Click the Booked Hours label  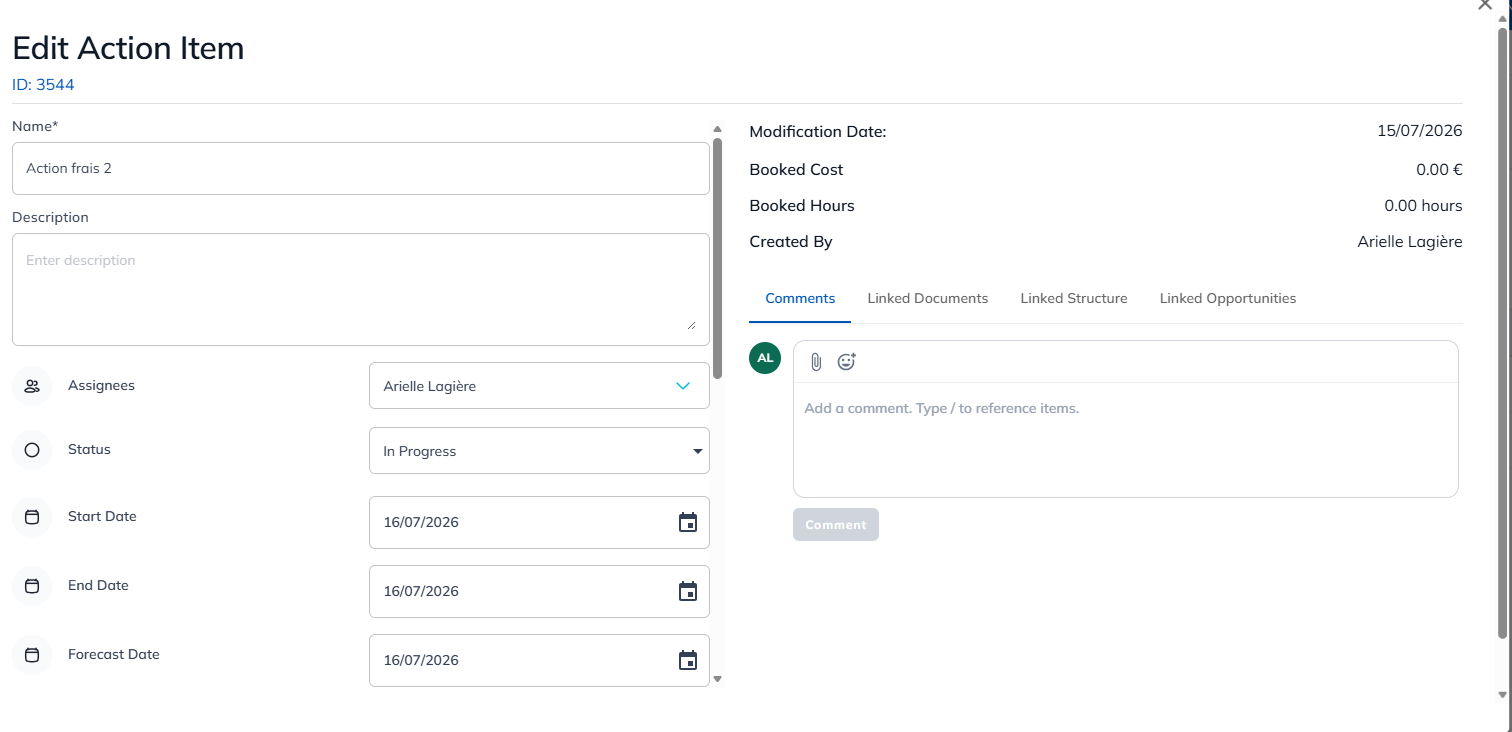tap(802, 206)
